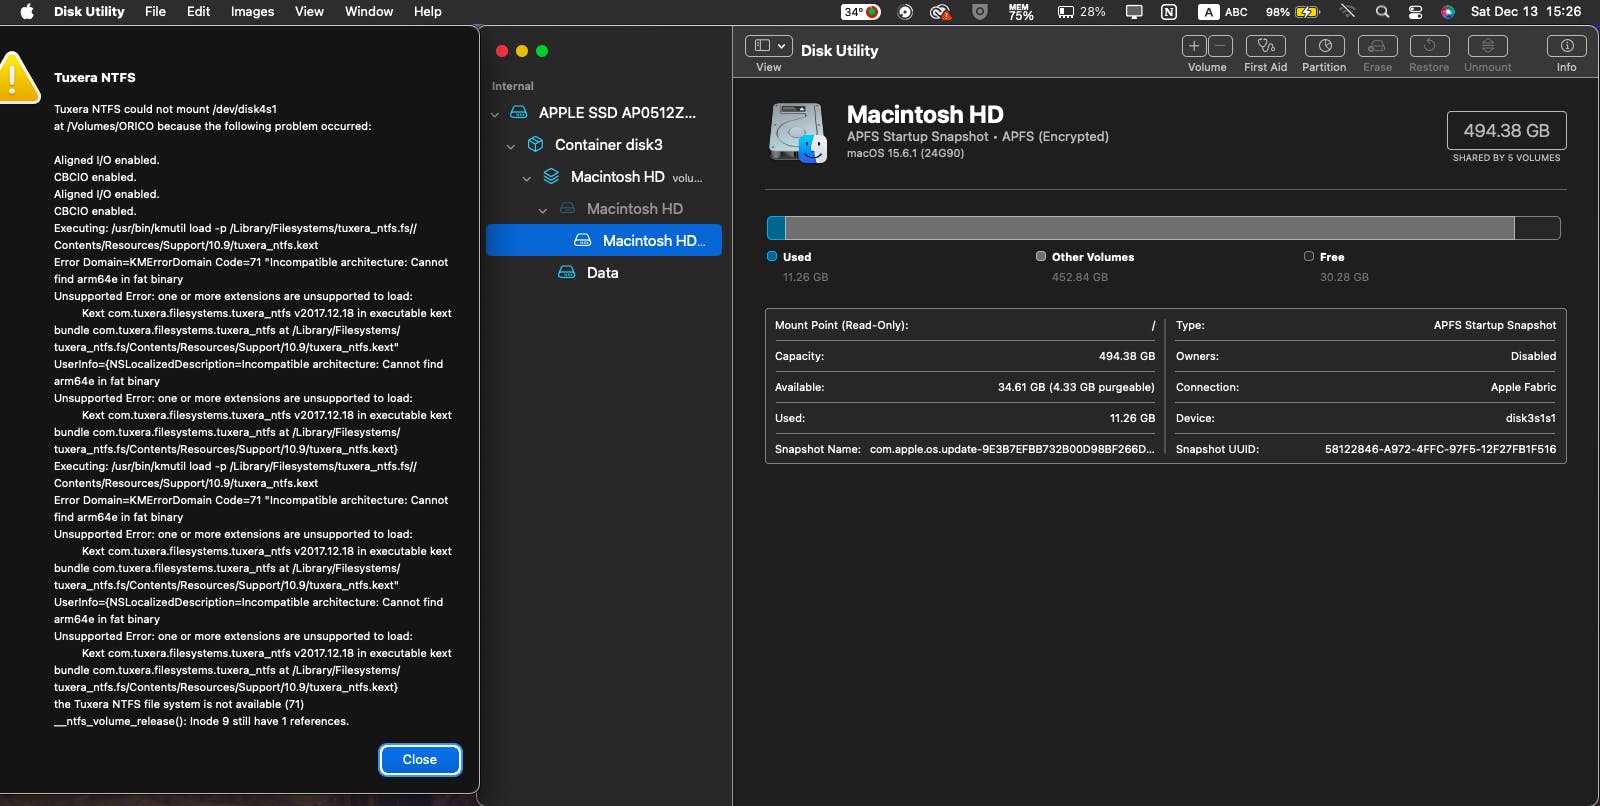Click the remove volume minus icon
This screenshot has height=806, width=1600.
coord(1220,46)
